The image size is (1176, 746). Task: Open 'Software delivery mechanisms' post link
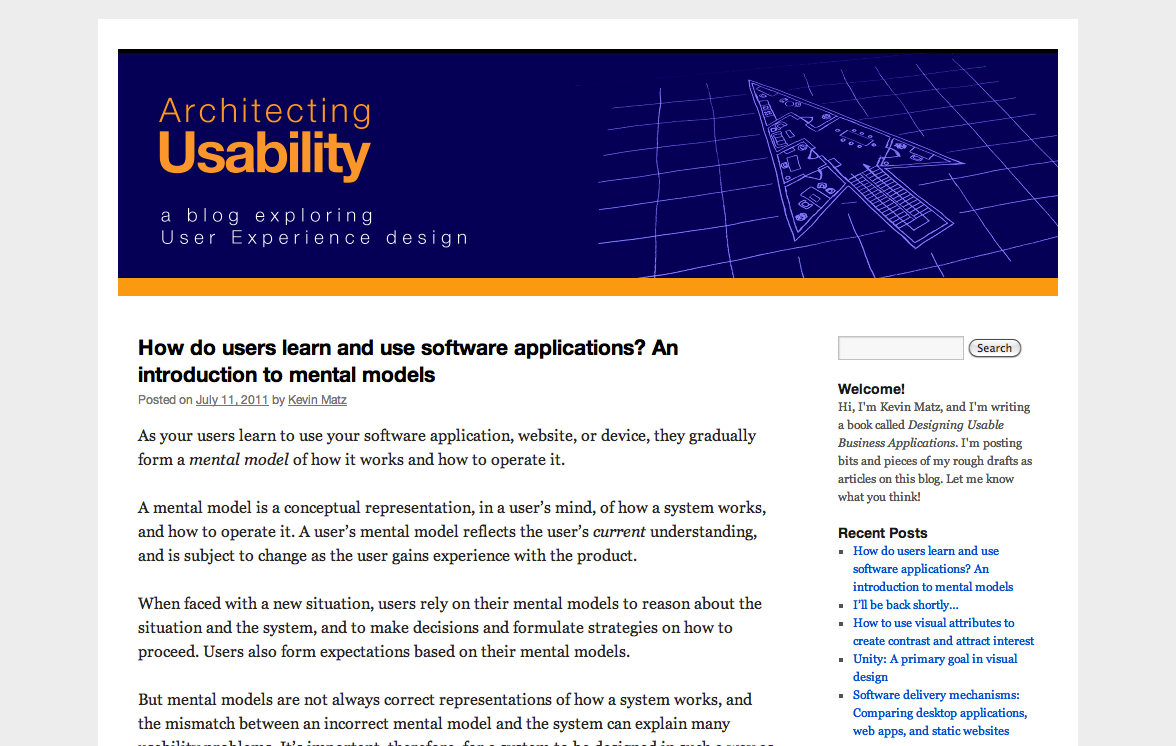pyautogui.click(x=936, y=695)
